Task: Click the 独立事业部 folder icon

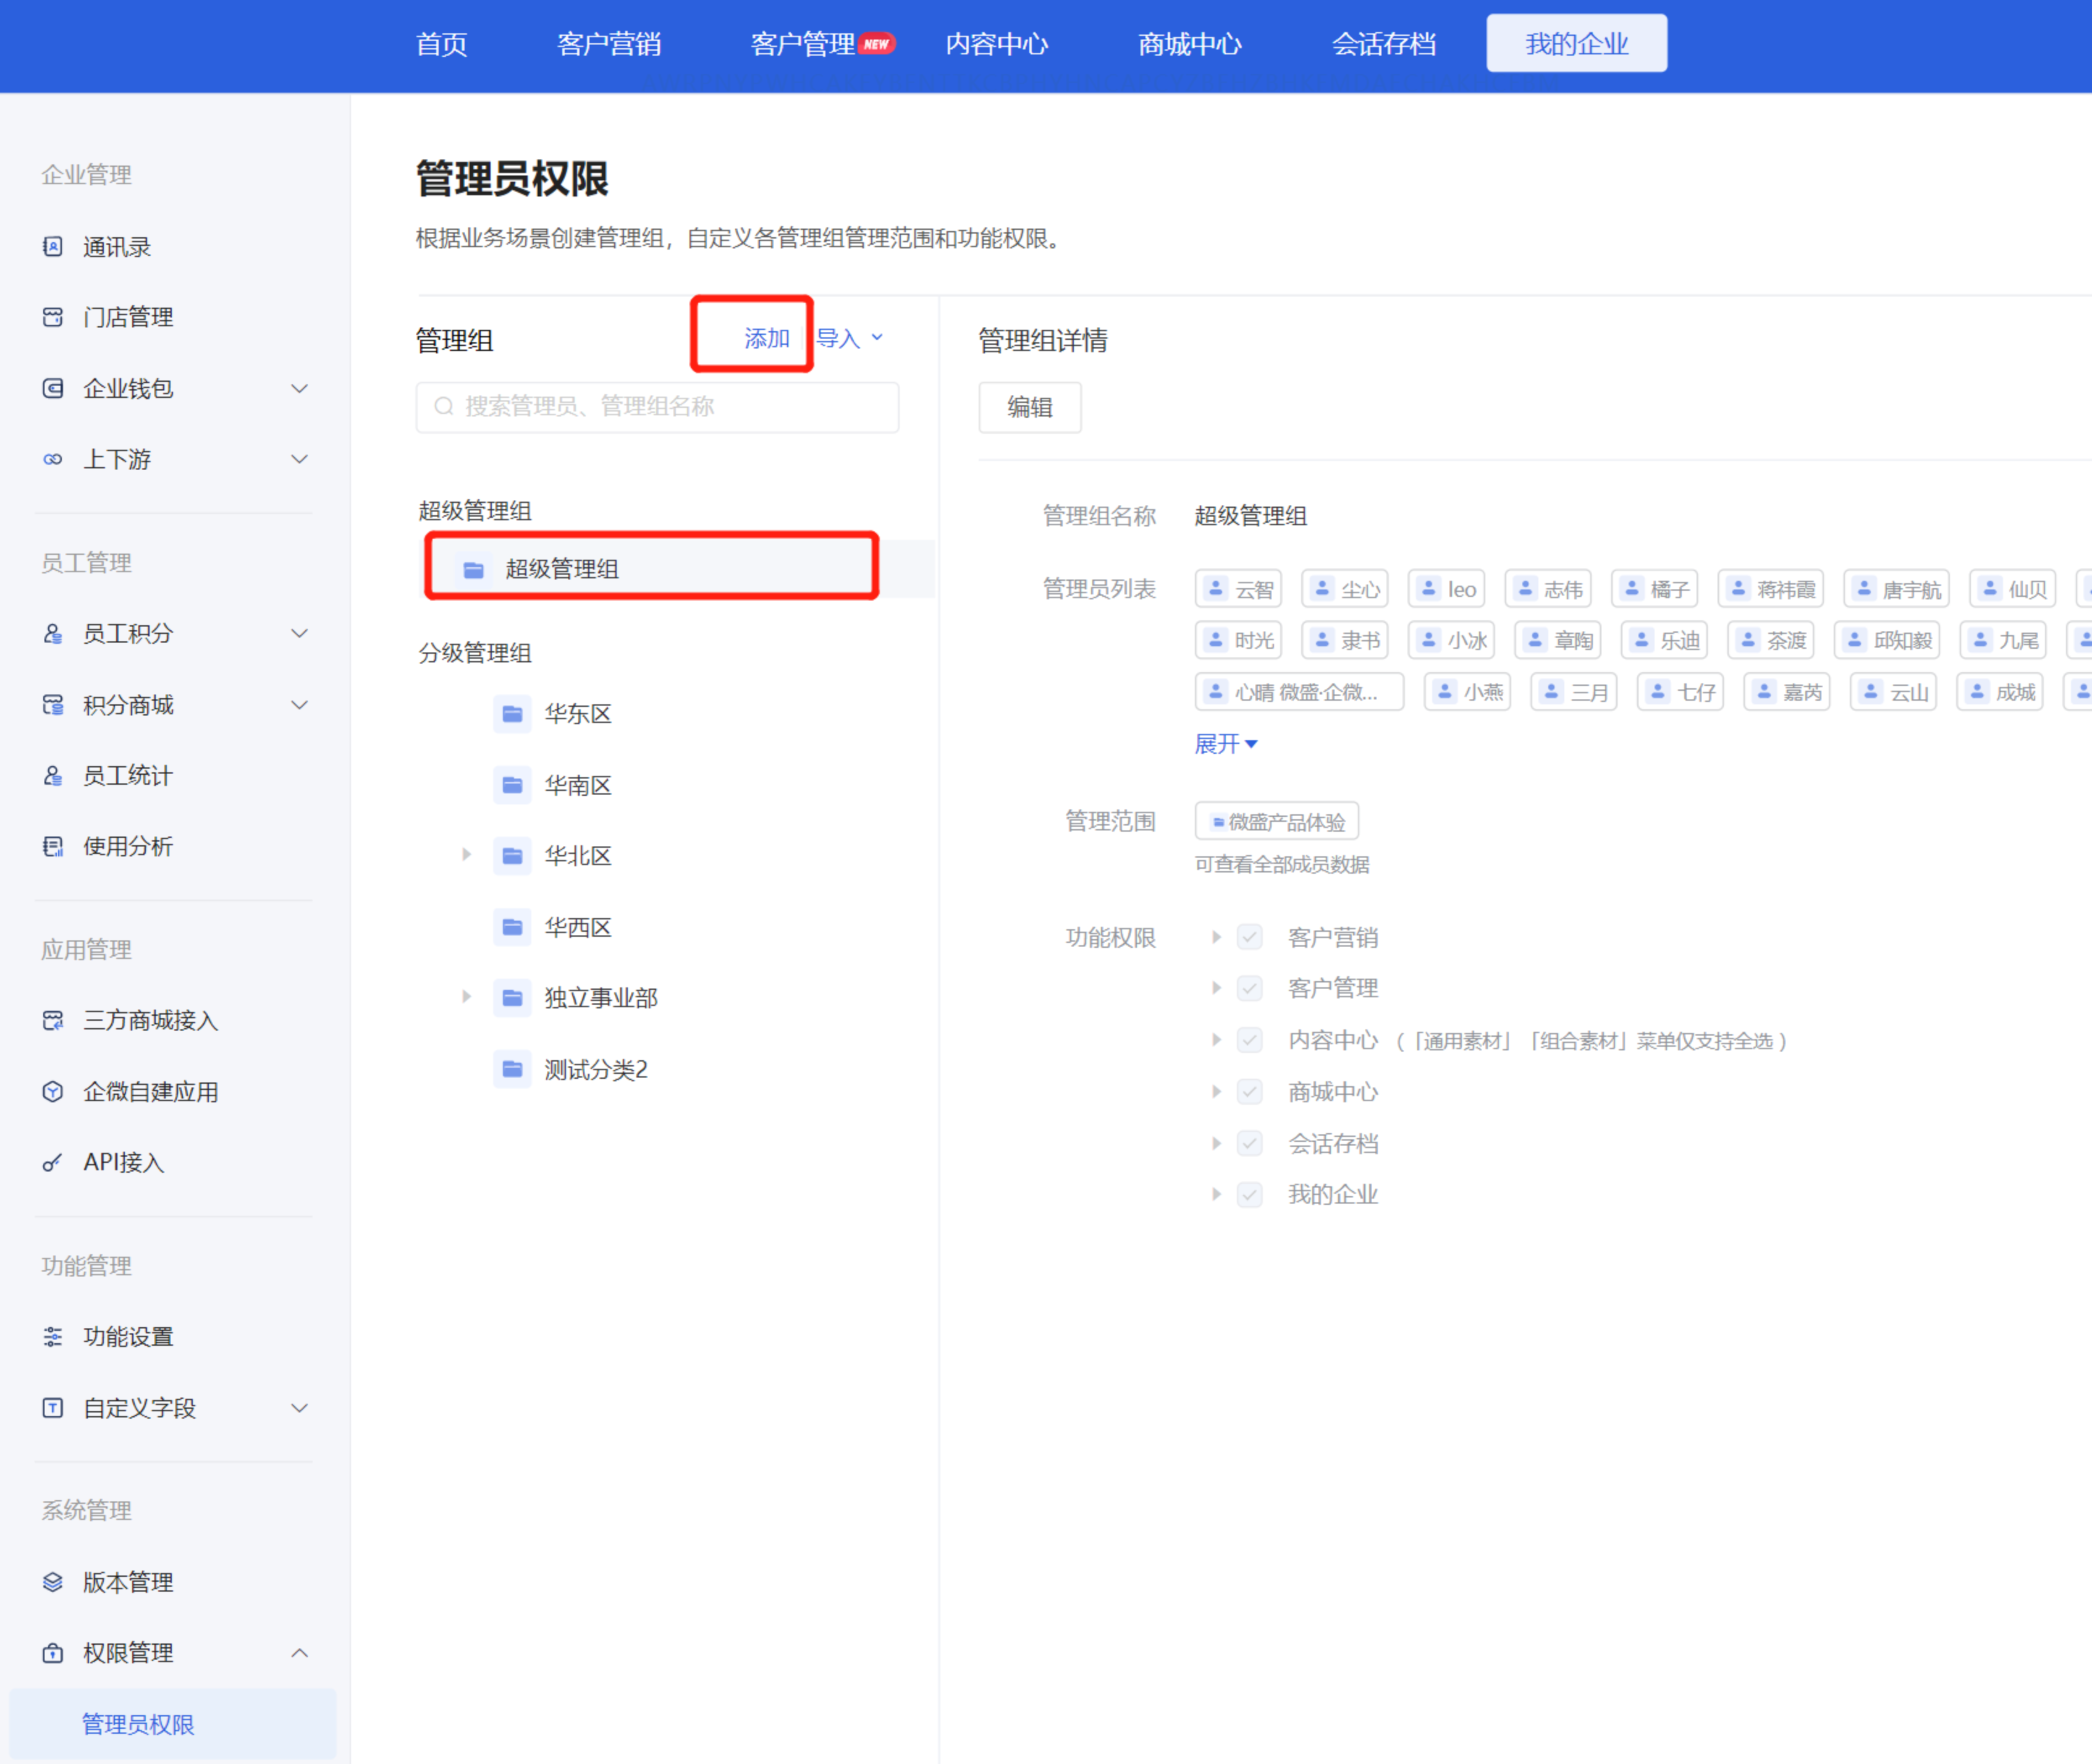Action: [512, 998]
